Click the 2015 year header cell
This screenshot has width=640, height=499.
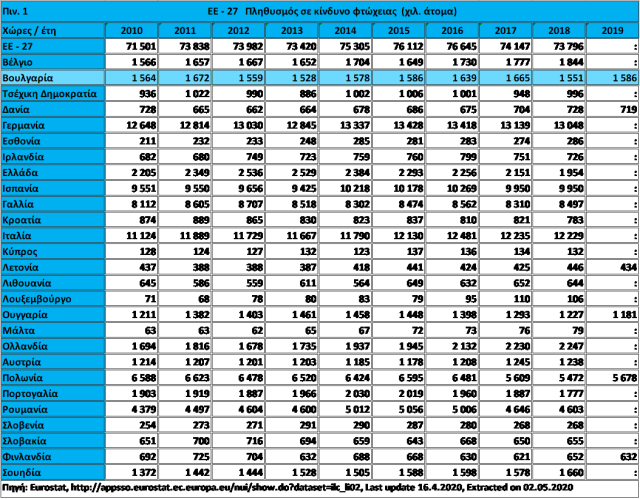coord(398,32)
